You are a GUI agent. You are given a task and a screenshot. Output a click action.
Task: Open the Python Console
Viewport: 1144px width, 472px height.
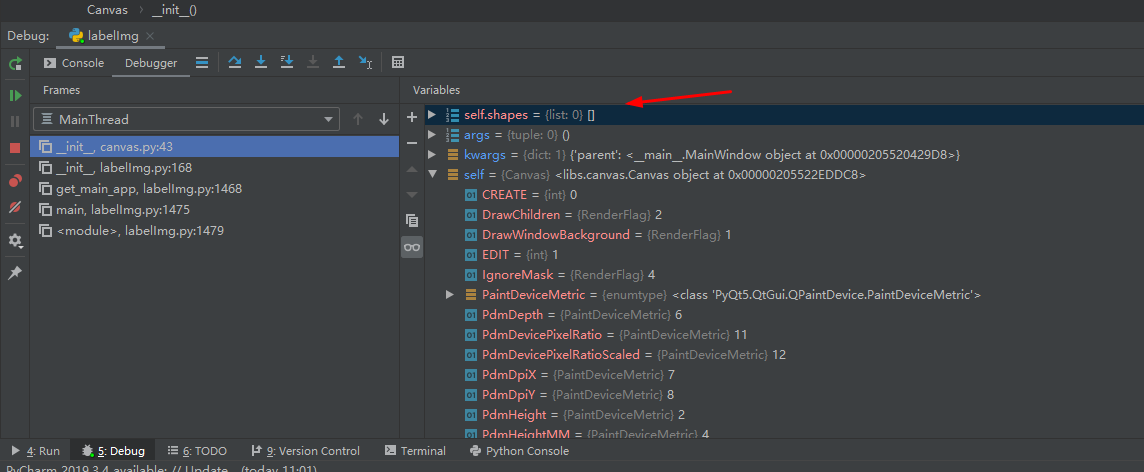coord(519,451)
